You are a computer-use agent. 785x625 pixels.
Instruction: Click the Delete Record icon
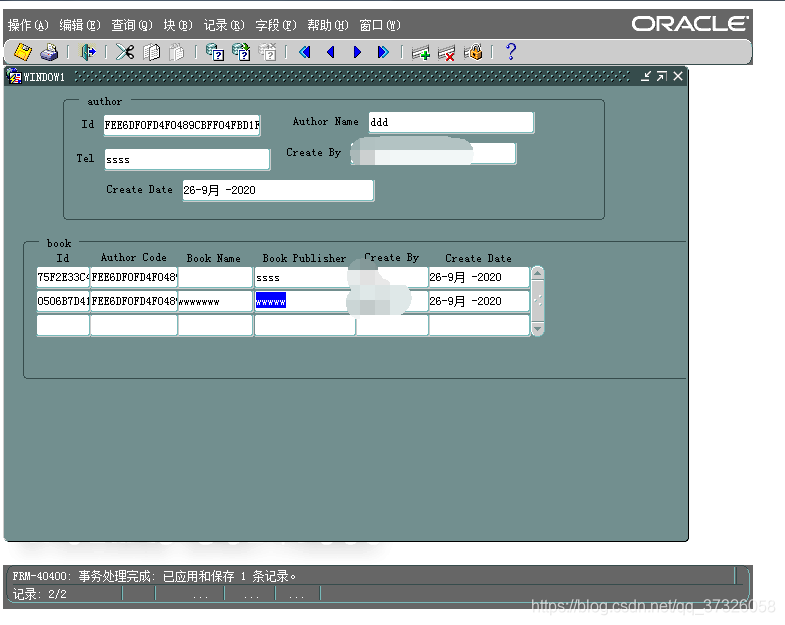pyautogui.click(x=447, y=52)
